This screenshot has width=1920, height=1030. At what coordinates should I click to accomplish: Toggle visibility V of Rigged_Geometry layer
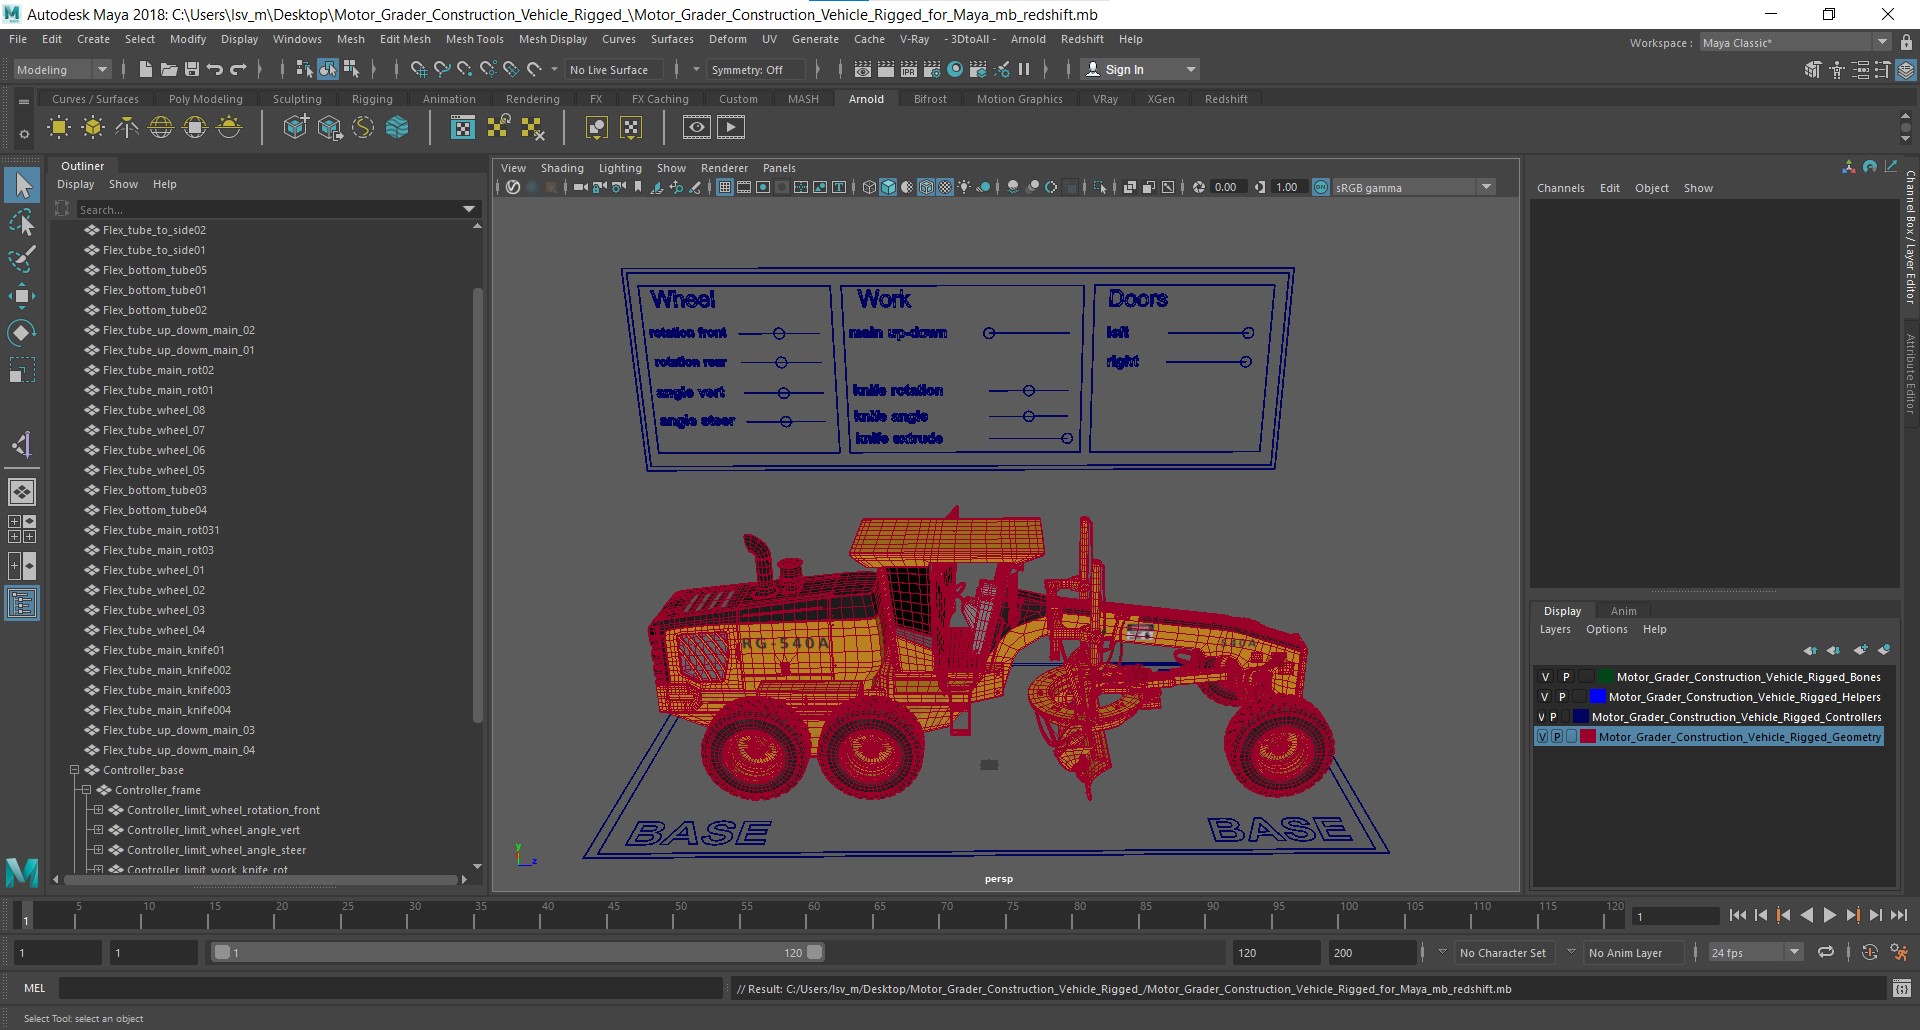(1543, 737)
